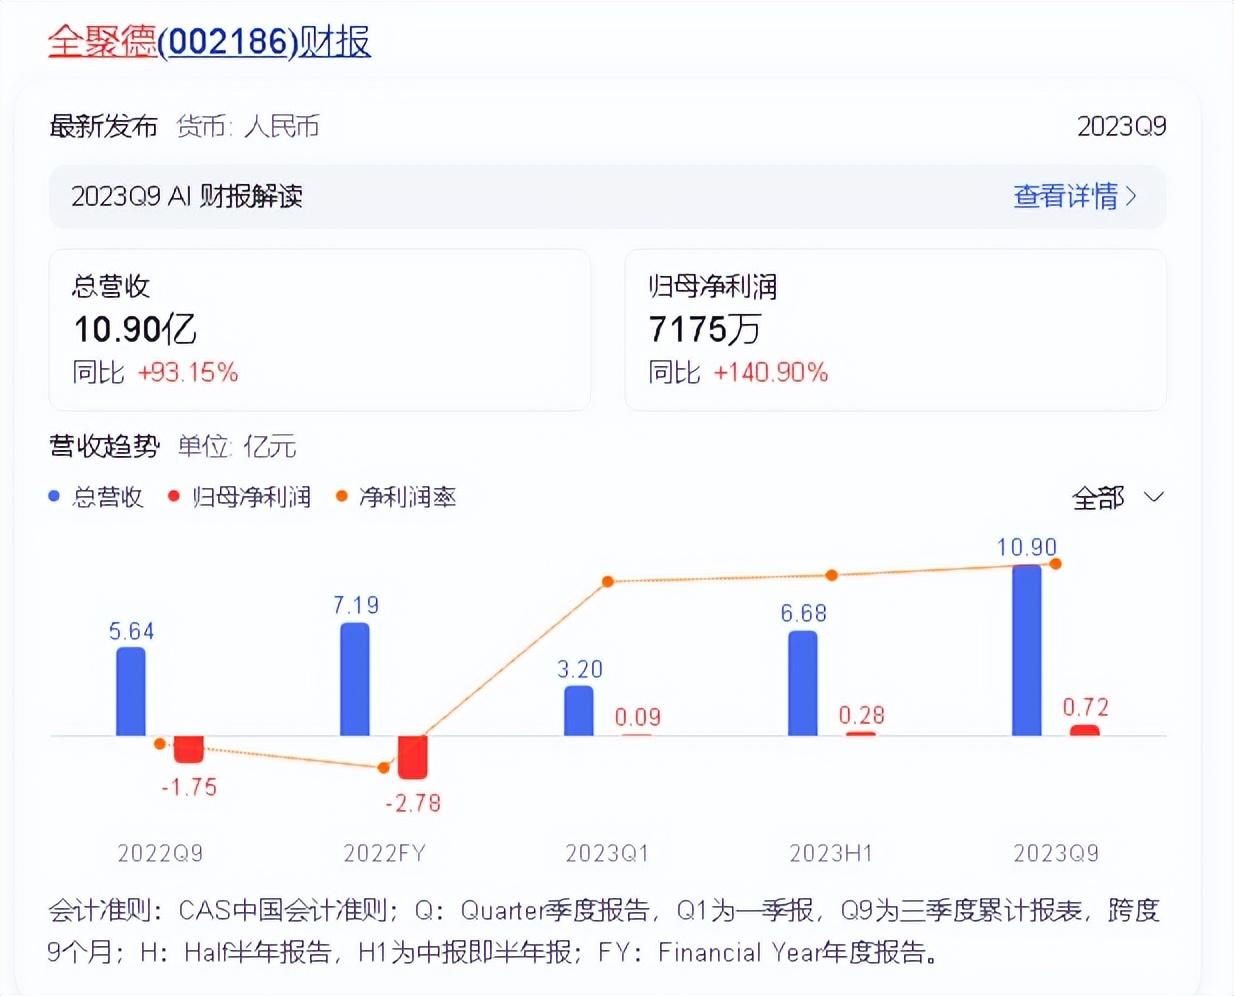
Task: Click the red 0.72 net profit bar
Action: pyautogui.click(x=1085, y=731)
